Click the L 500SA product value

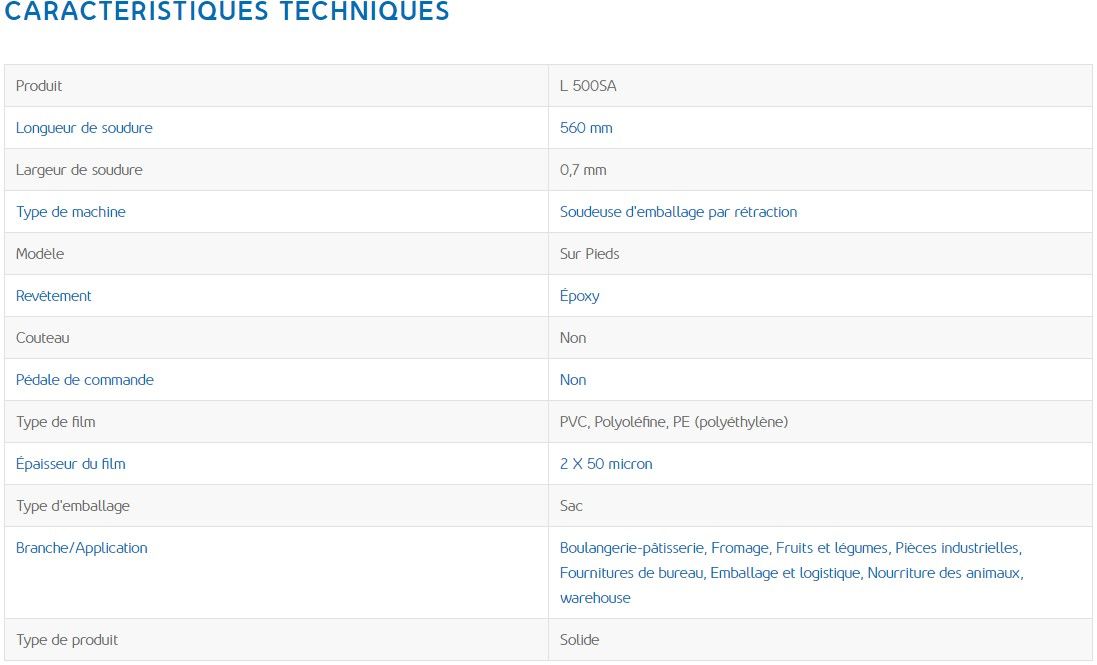588,86
